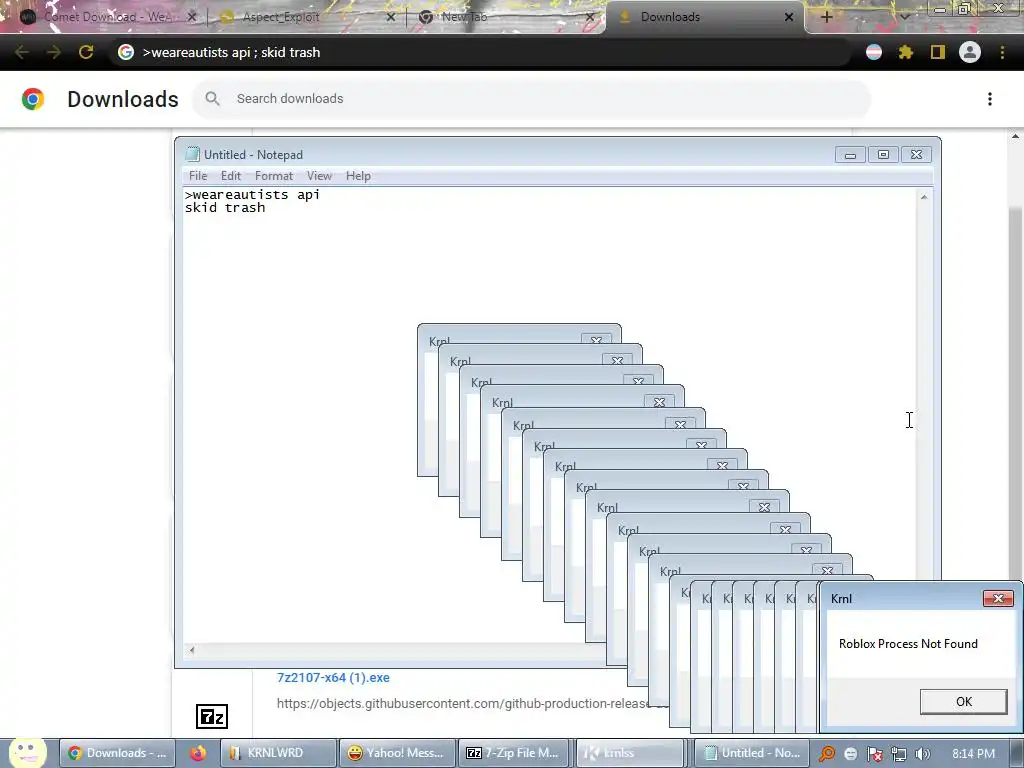
Task: Click the orange magnifier tray icon
Action: click(827, 754)
